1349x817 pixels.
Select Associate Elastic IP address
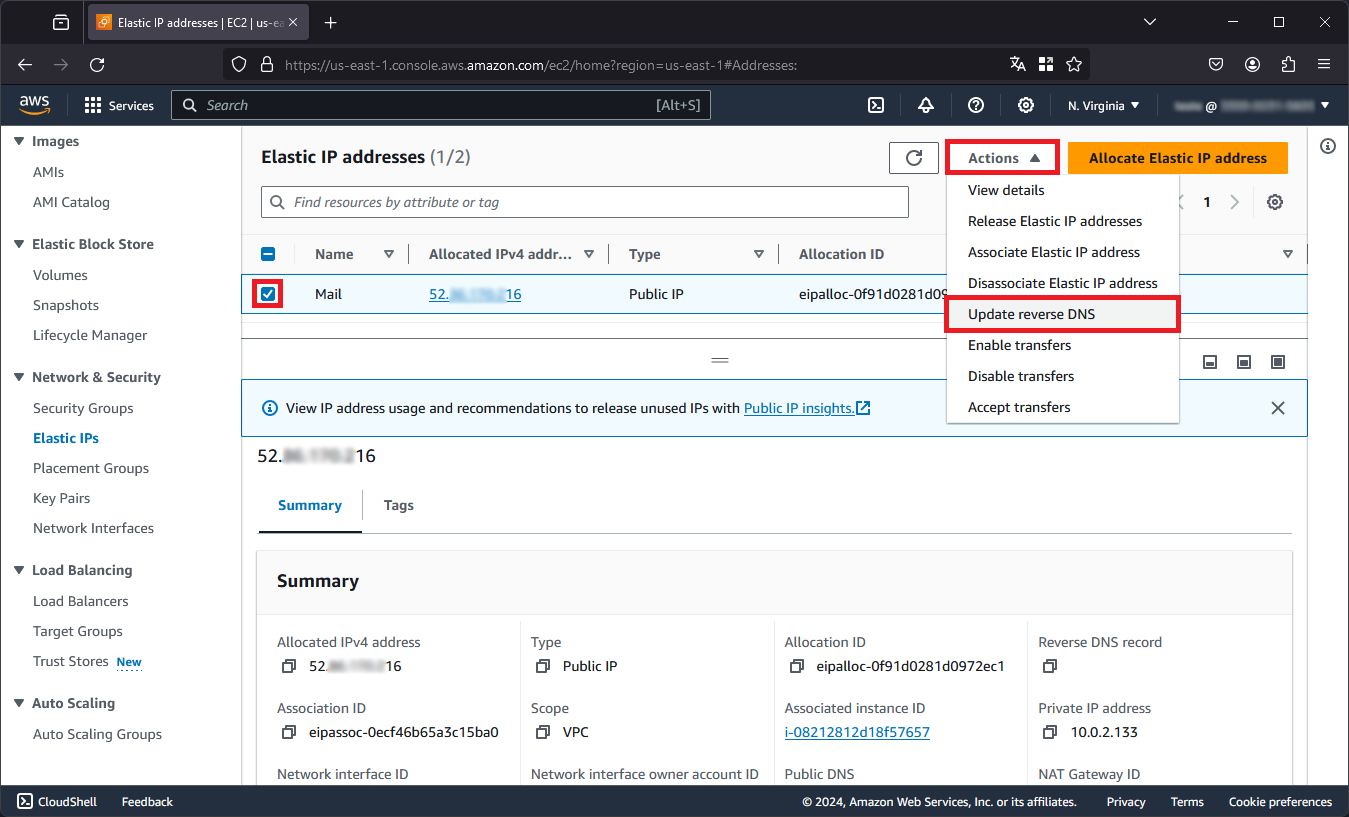pyautogui.click(x=1063, y=252)
